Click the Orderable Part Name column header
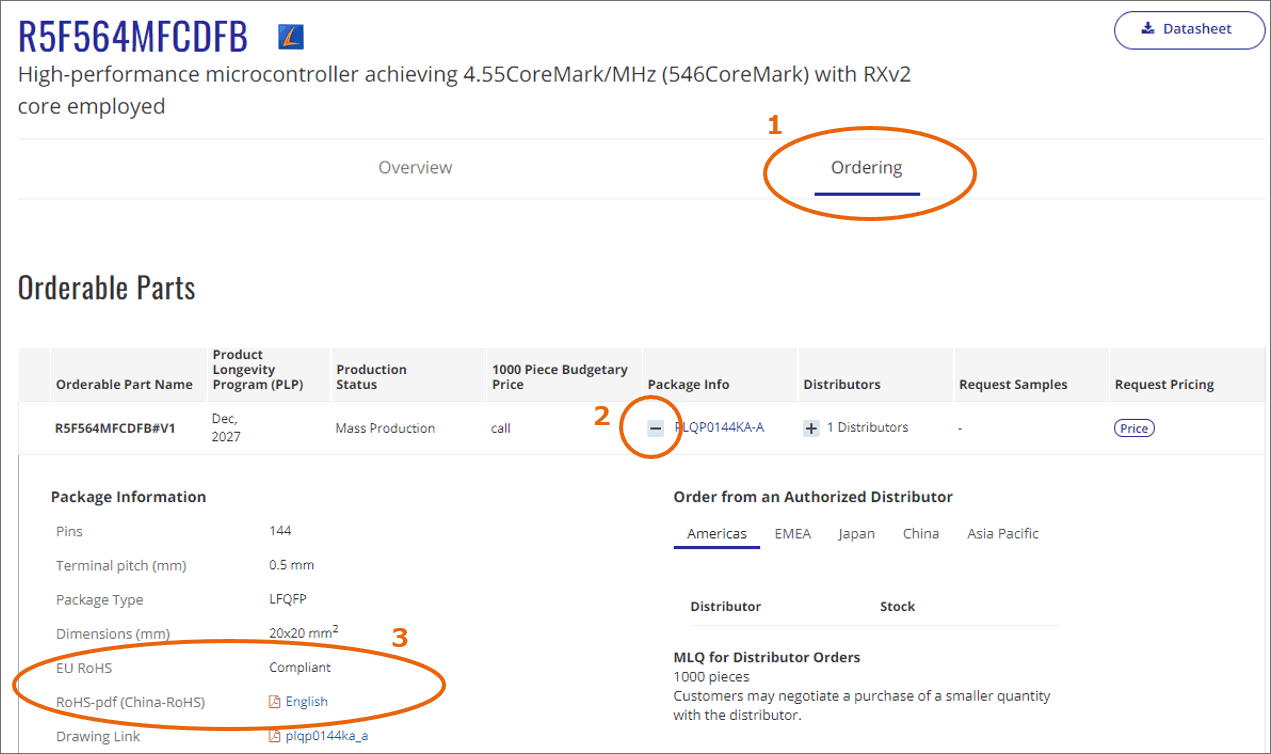The height and width of the screenshot is (754, 1271). click(124, 384)
